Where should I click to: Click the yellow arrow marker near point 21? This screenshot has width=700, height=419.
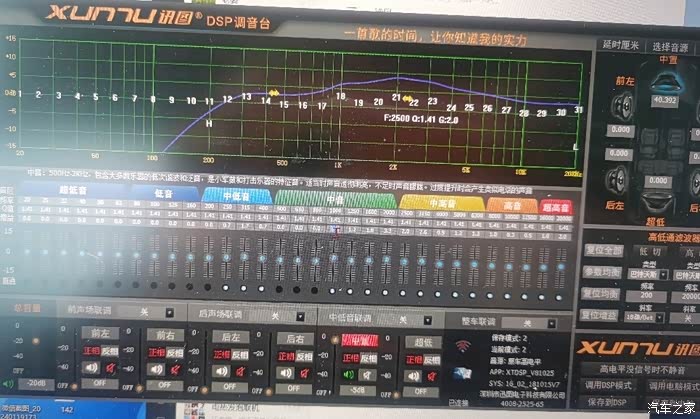click(407, 99)
